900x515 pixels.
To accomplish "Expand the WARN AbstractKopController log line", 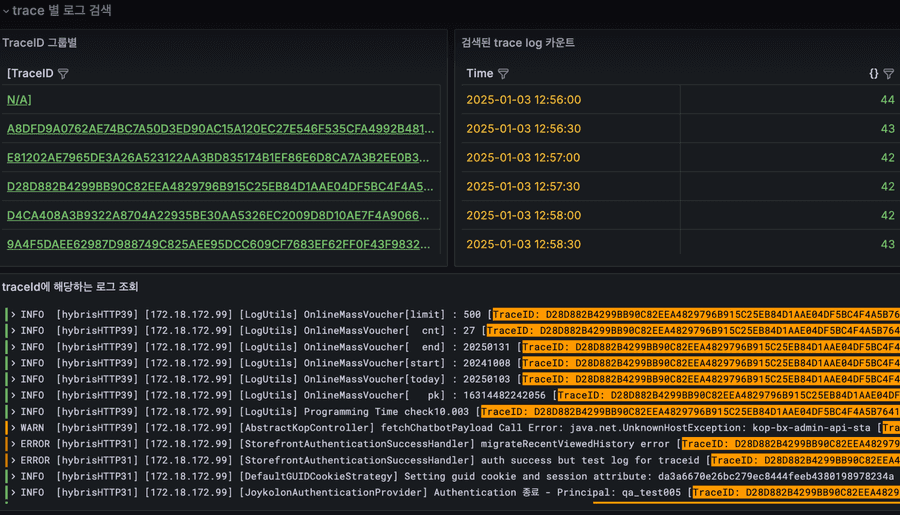I will click(13, 428).
